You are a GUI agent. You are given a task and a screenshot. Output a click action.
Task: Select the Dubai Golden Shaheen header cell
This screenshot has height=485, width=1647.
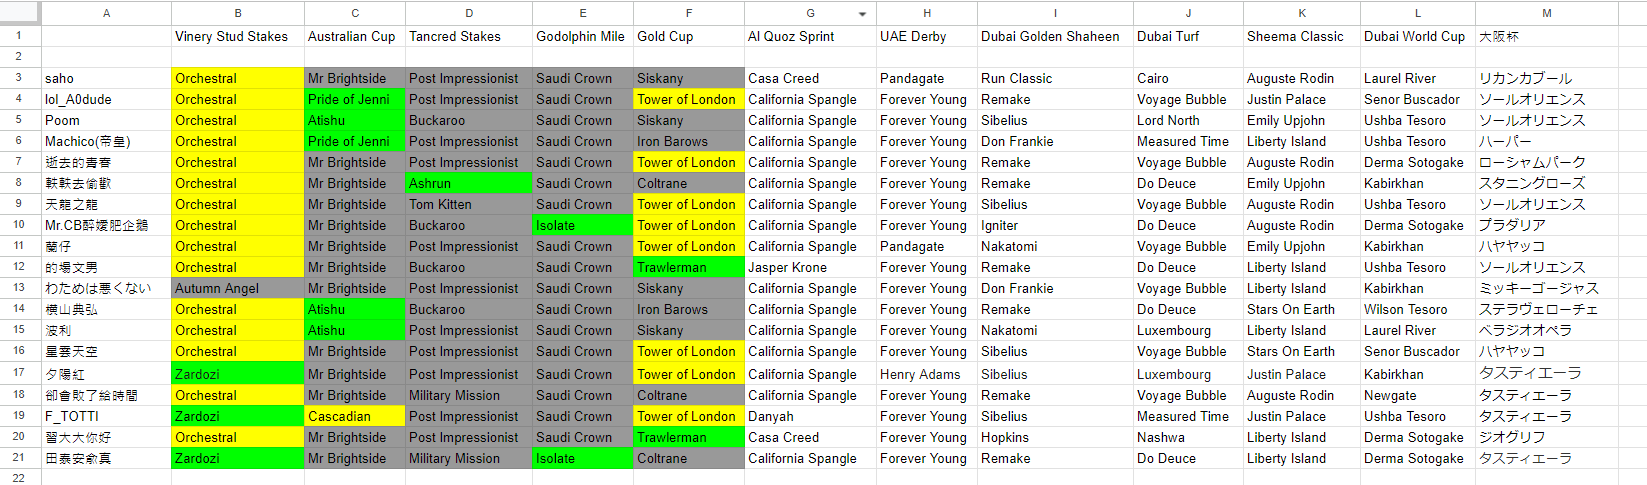tap(1055, 36)
